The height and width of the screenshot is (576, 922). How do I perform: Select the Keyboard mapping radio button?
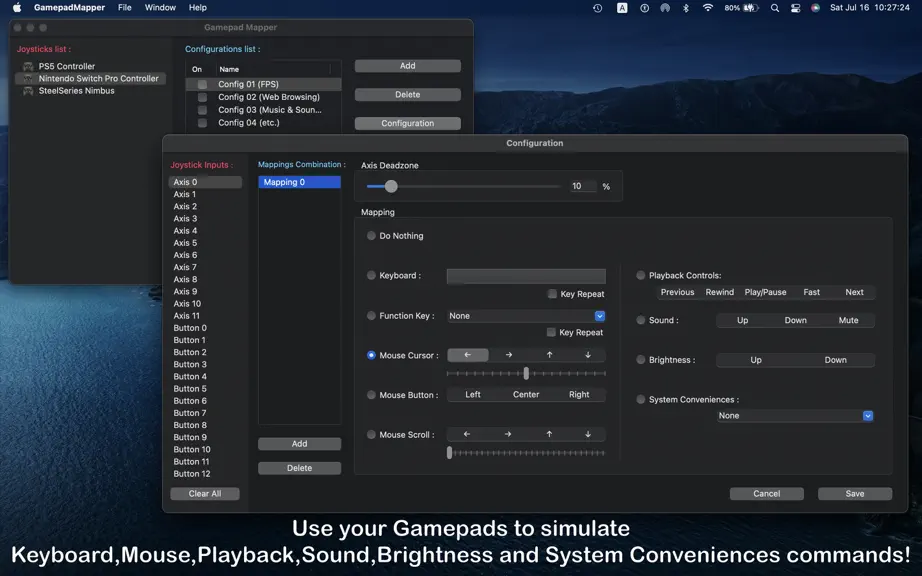[x=371, y=275]
